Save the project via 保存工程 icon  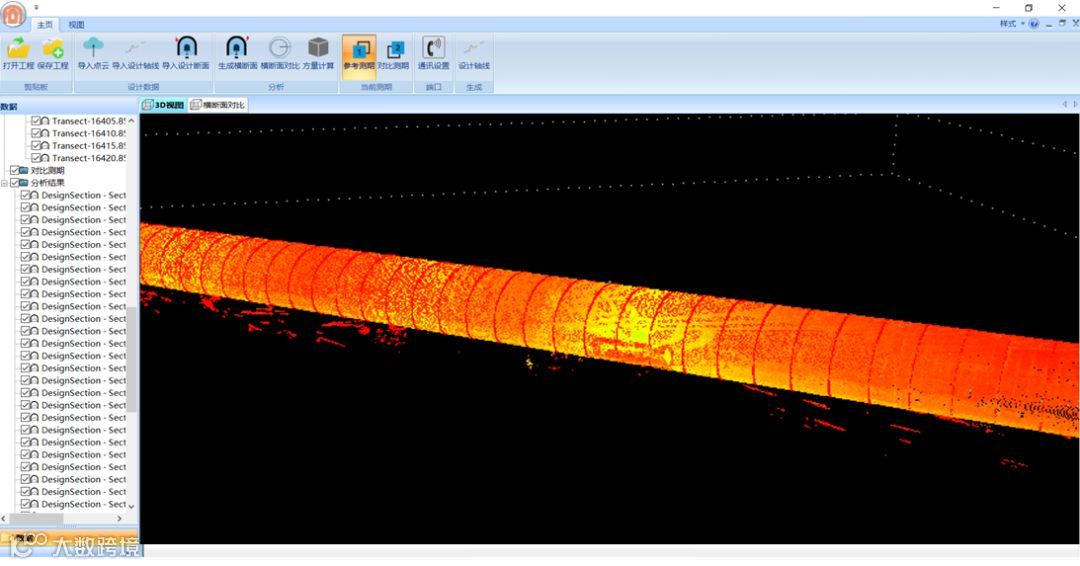pos(53,54)
